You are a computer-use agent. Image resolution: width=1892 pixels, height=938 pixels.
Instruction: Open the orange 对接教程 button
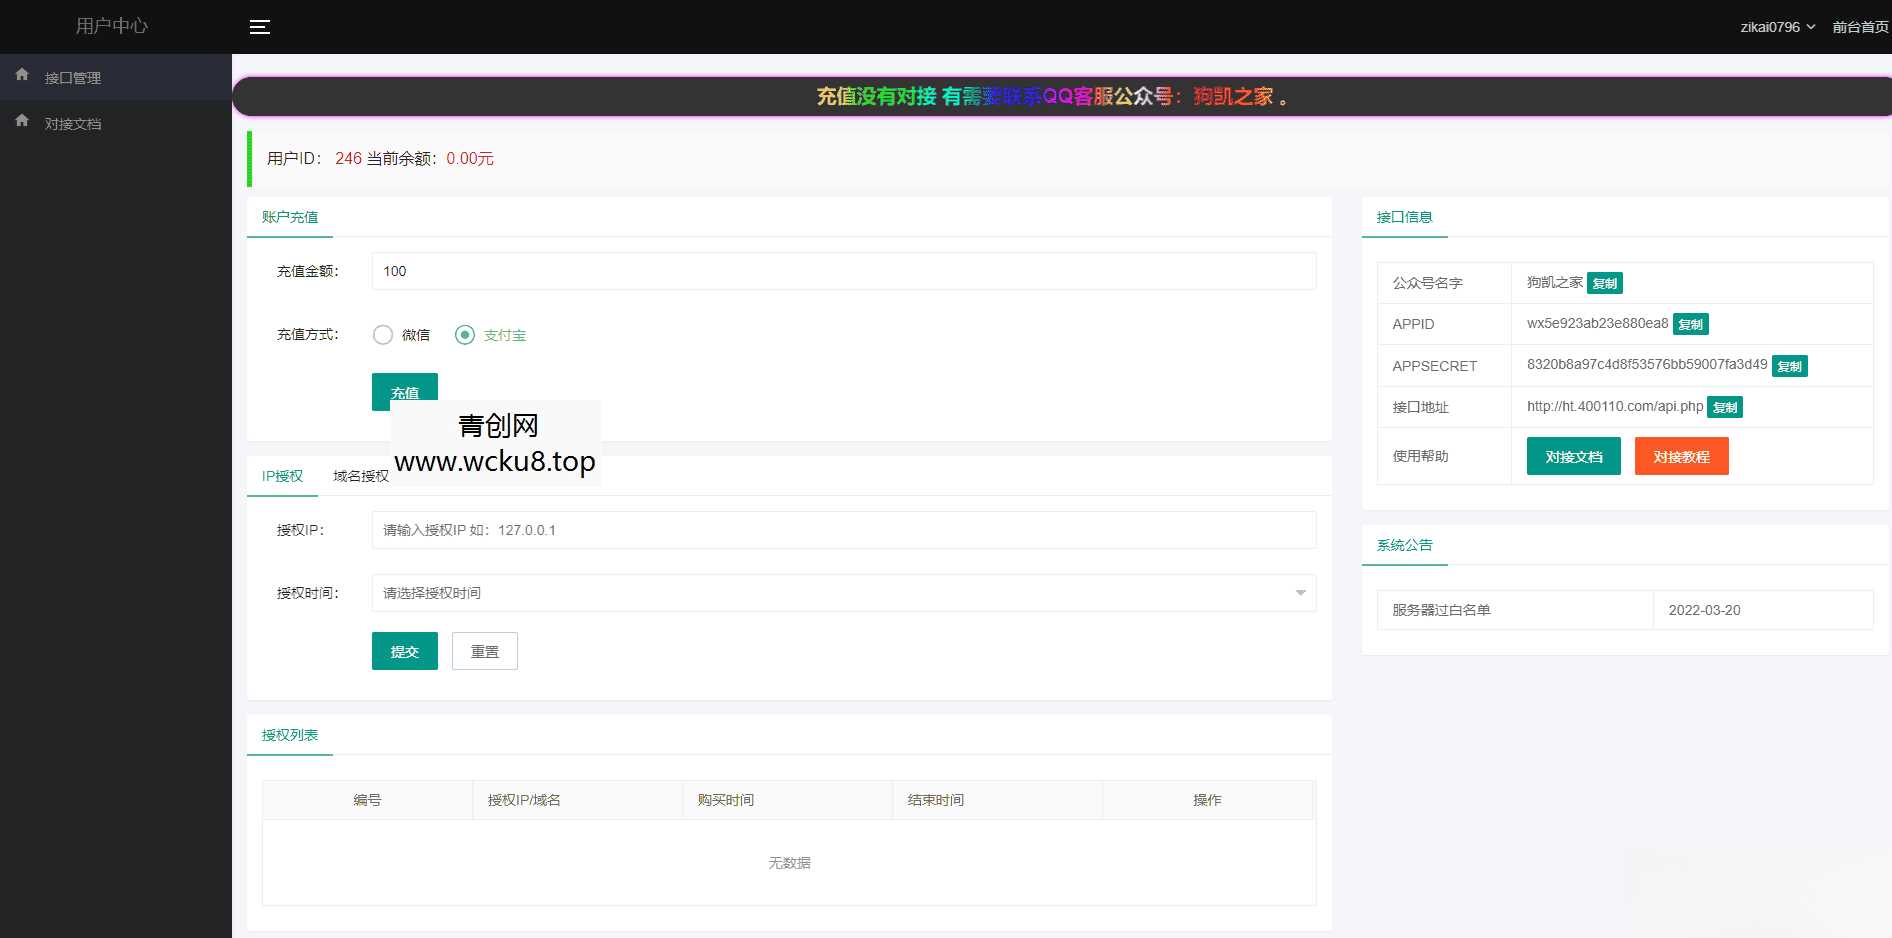tap(1681, 457)
